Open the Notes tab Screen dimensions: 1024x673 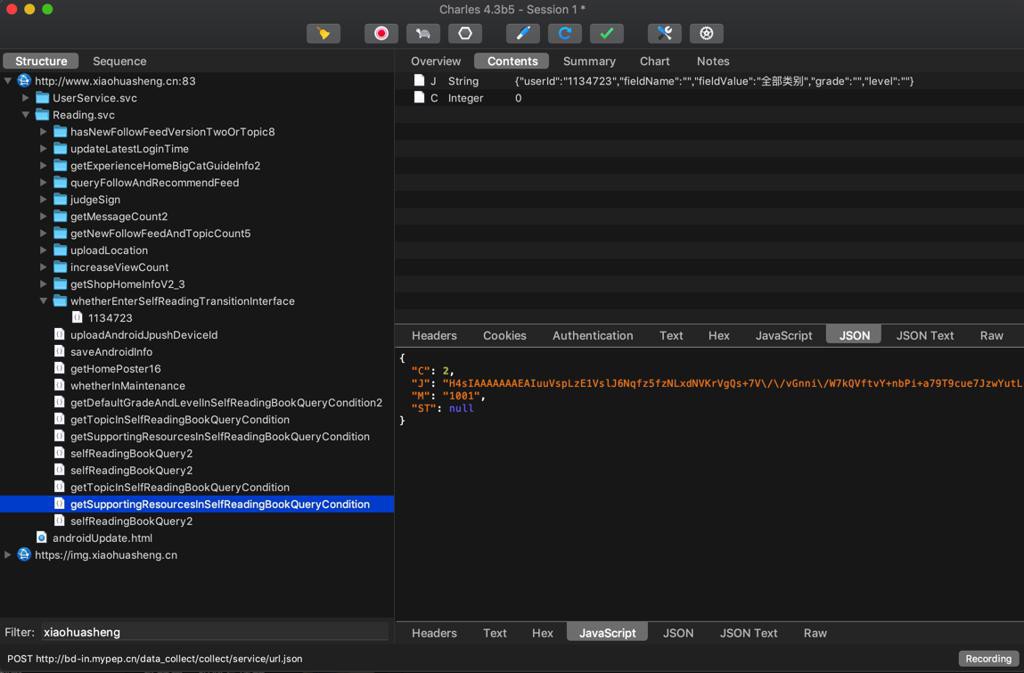click(712, 61)
